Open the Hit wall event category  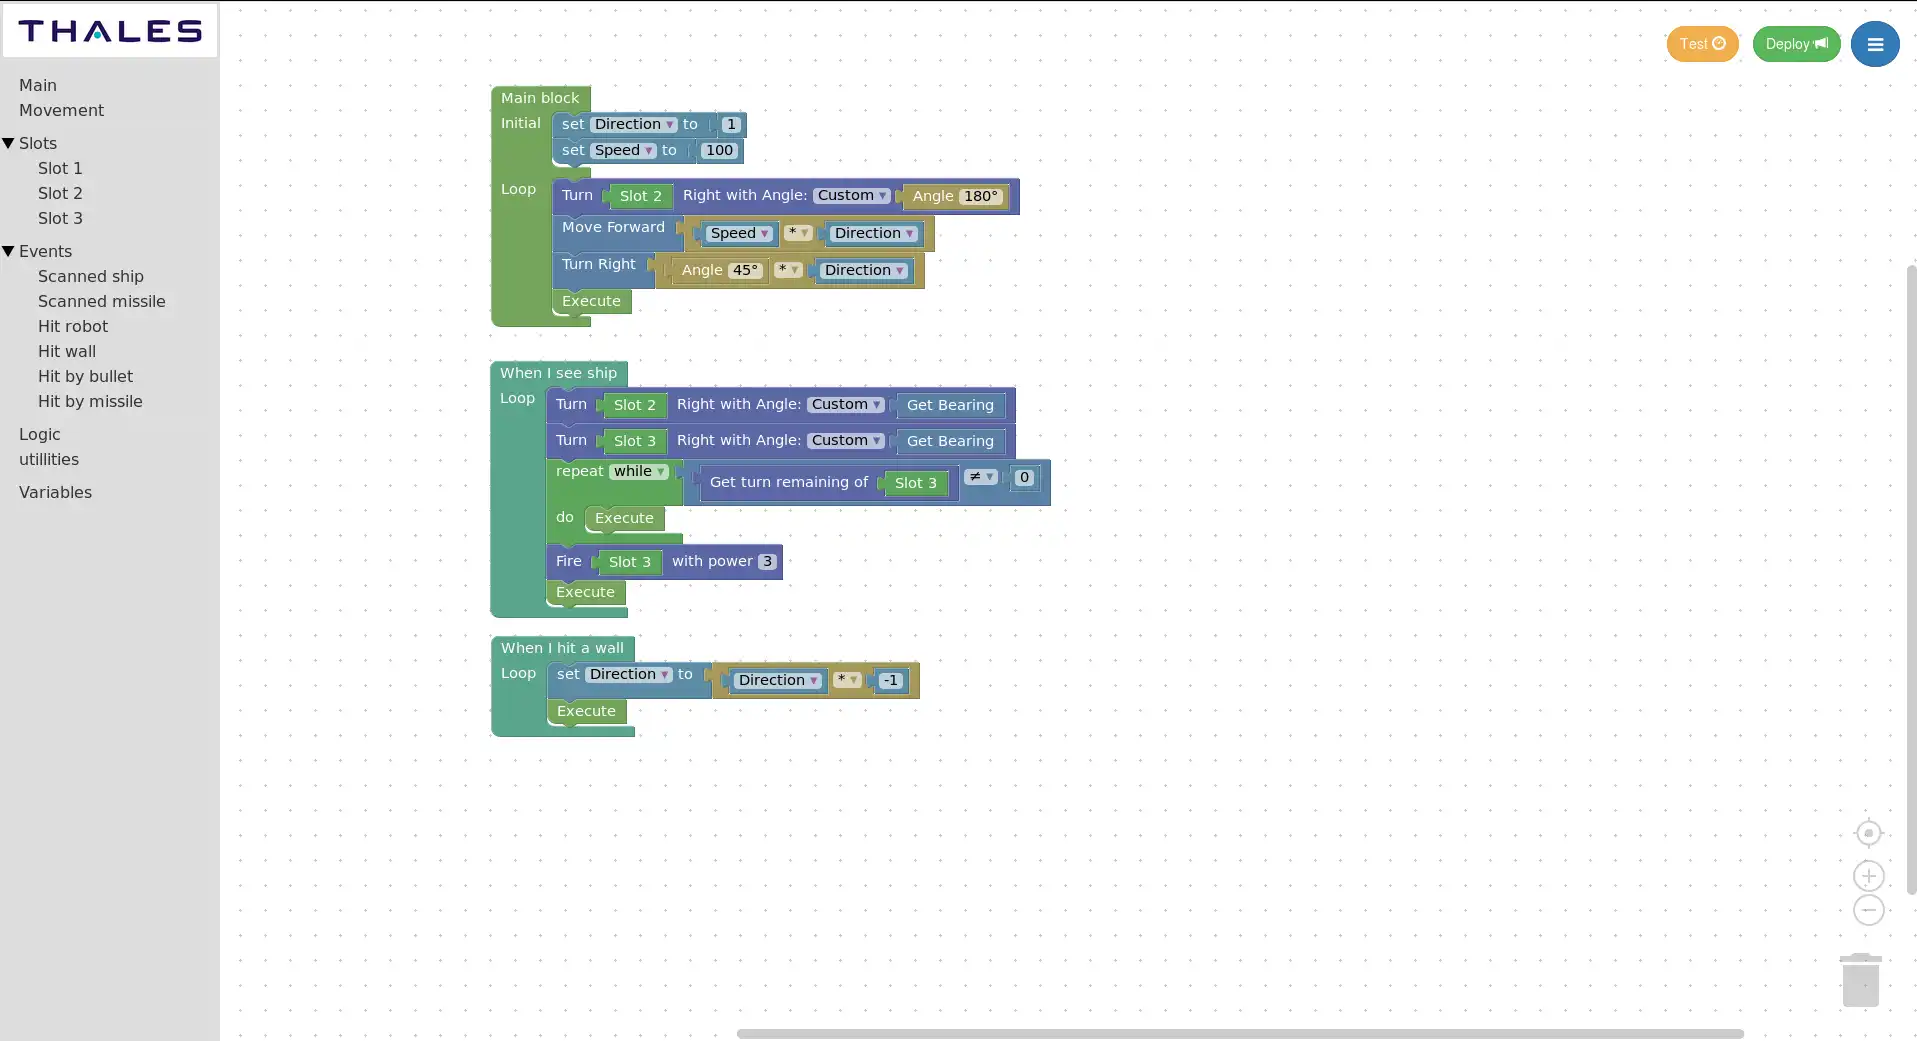[x=67, y=351]
